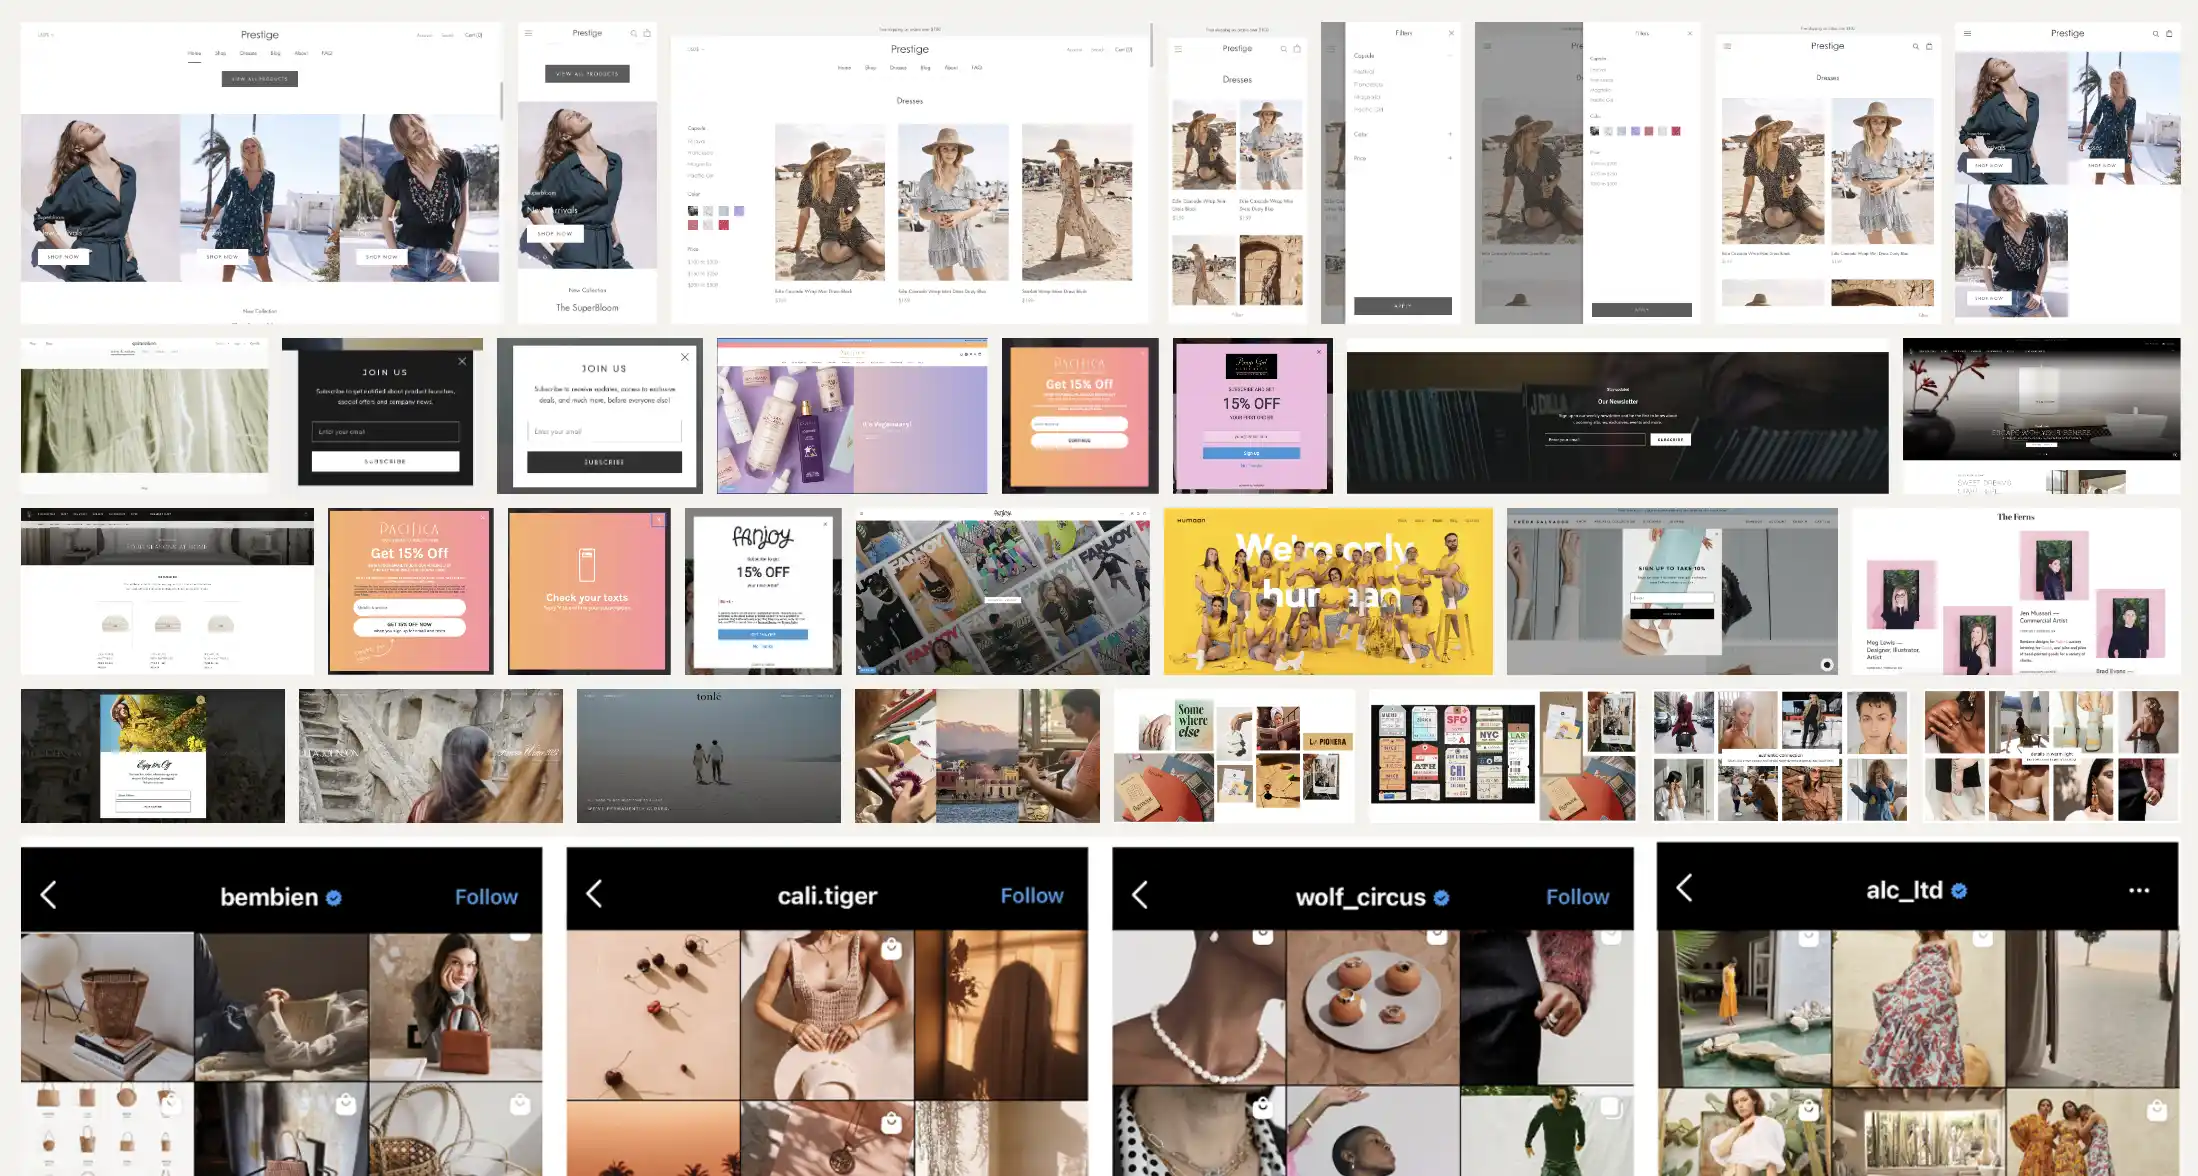Click email field in dark JOIN US popup

click(385, 432)
